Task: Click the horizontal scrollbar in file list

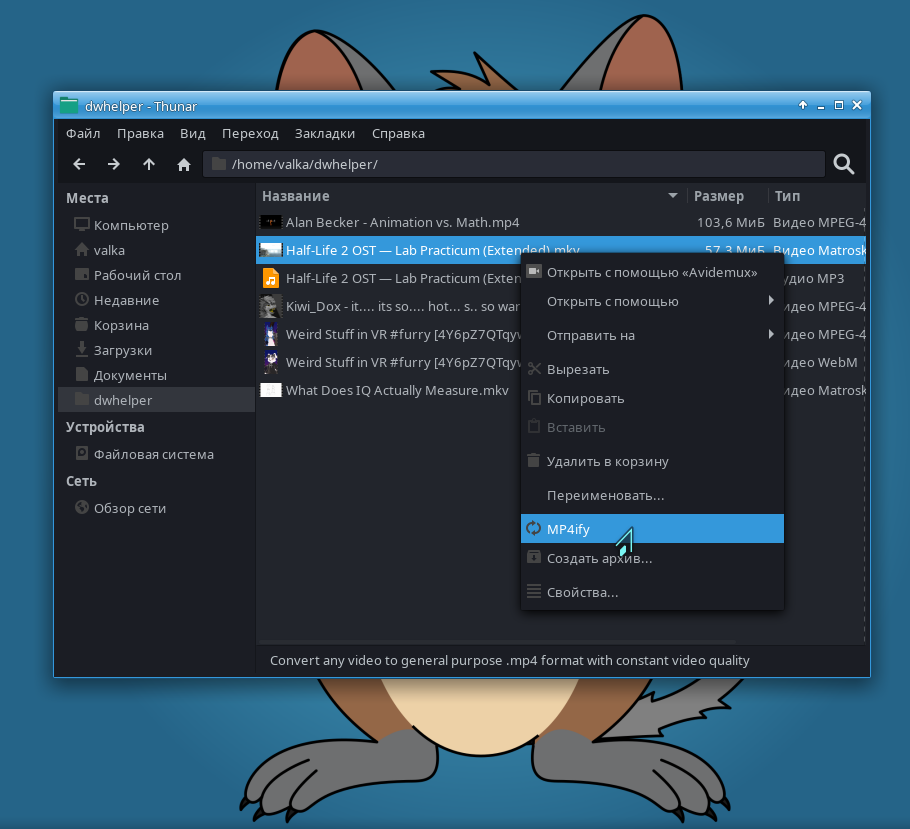Action: pos(497,642)
